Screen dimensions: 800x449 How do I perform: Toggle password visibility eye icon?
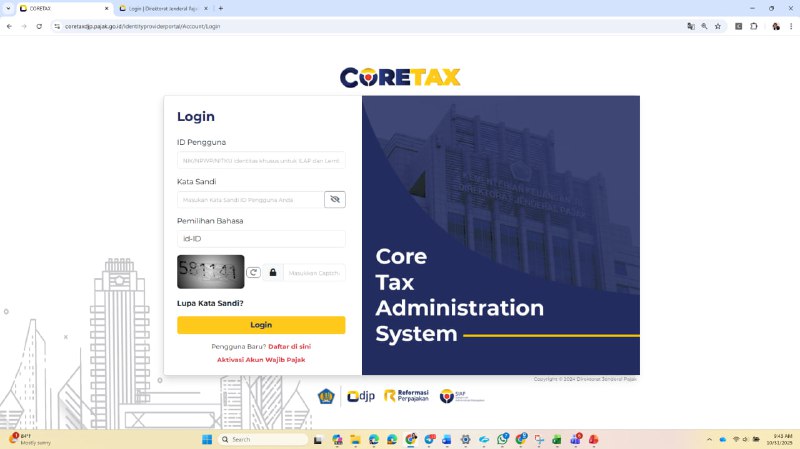[335, 199]
